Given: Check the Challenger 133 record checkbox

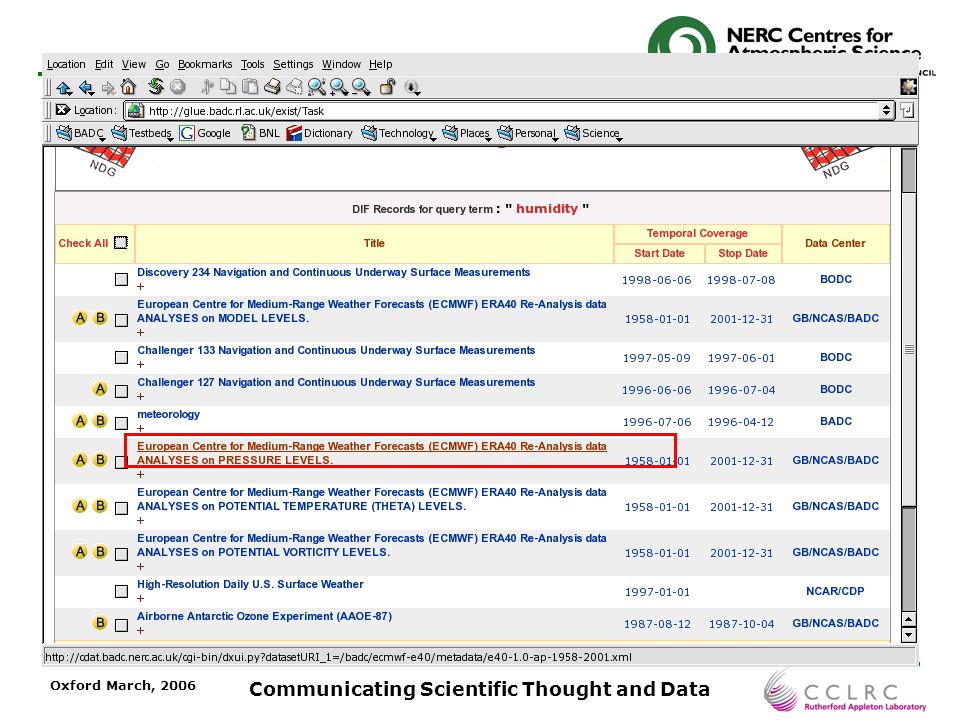Looking at the screenshot, I should 121,358.
